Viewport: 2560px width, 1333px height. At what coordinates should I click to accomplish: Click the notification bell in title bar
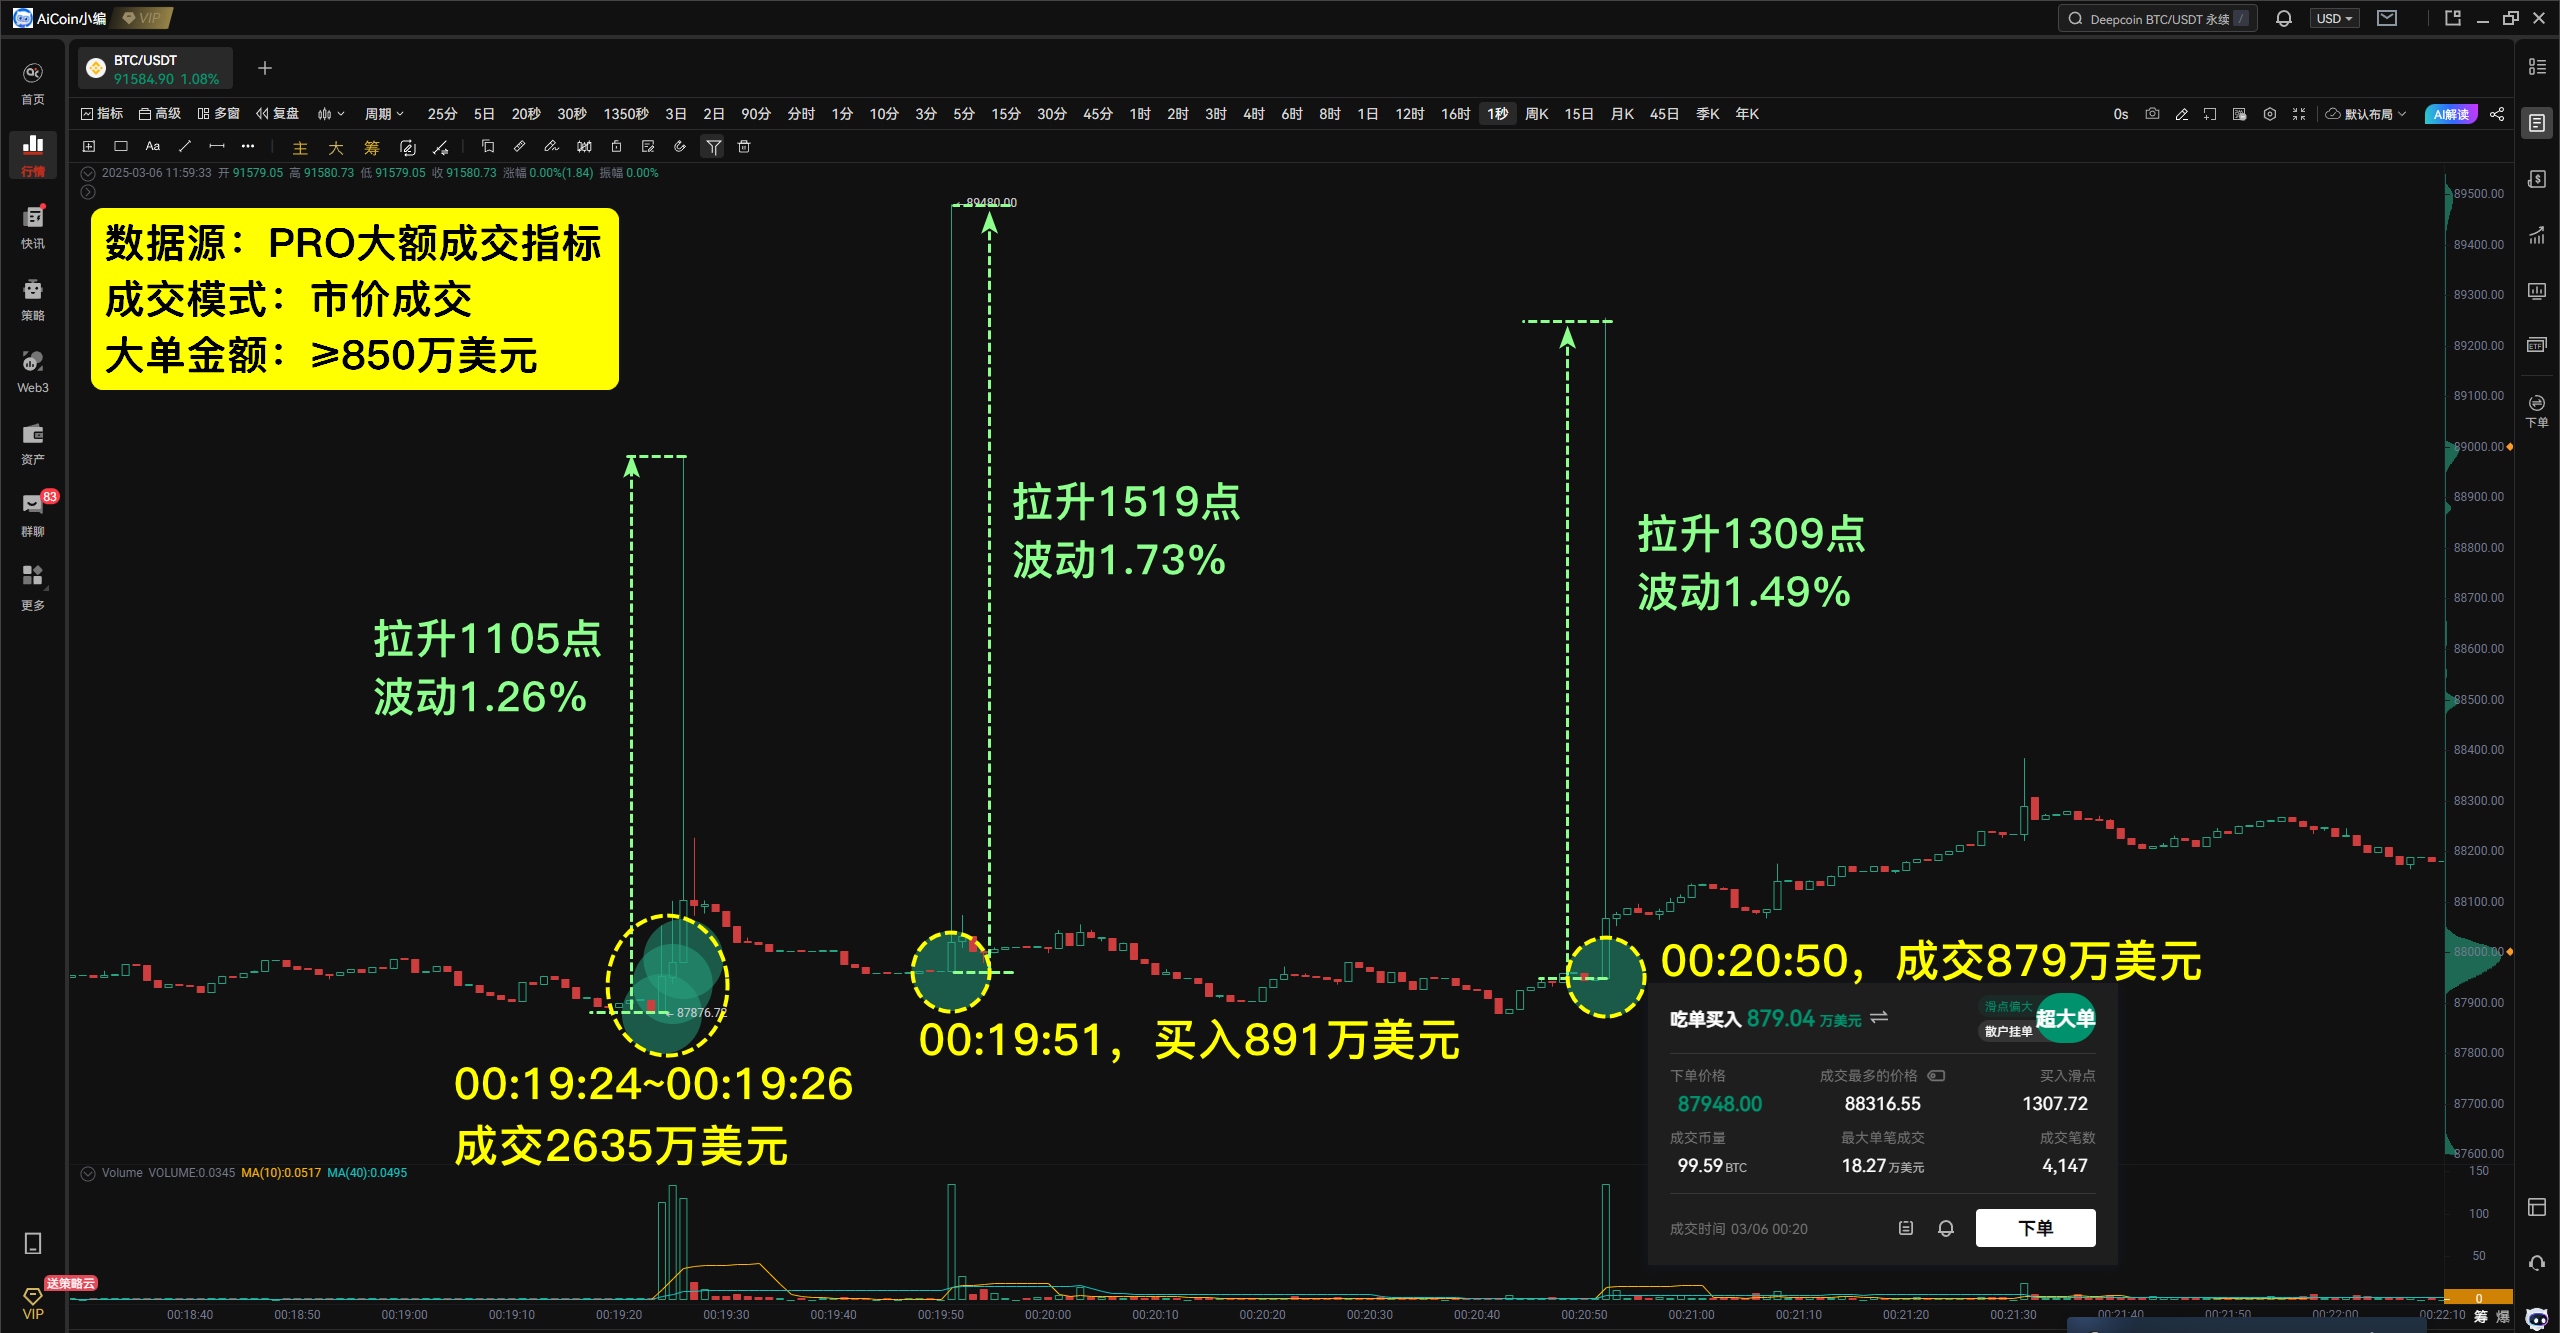tap(2284, 18)
